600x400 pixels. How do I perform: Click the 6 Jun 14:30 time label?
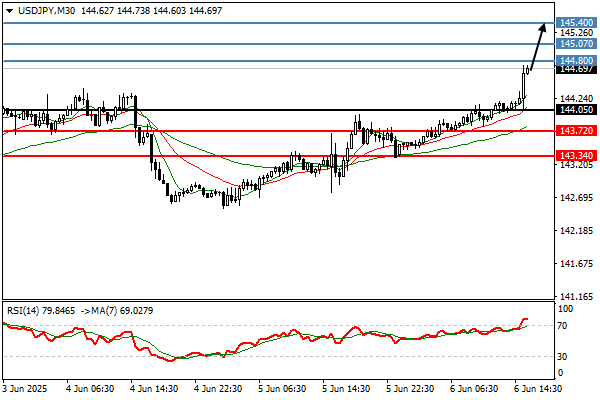(538, 389)
